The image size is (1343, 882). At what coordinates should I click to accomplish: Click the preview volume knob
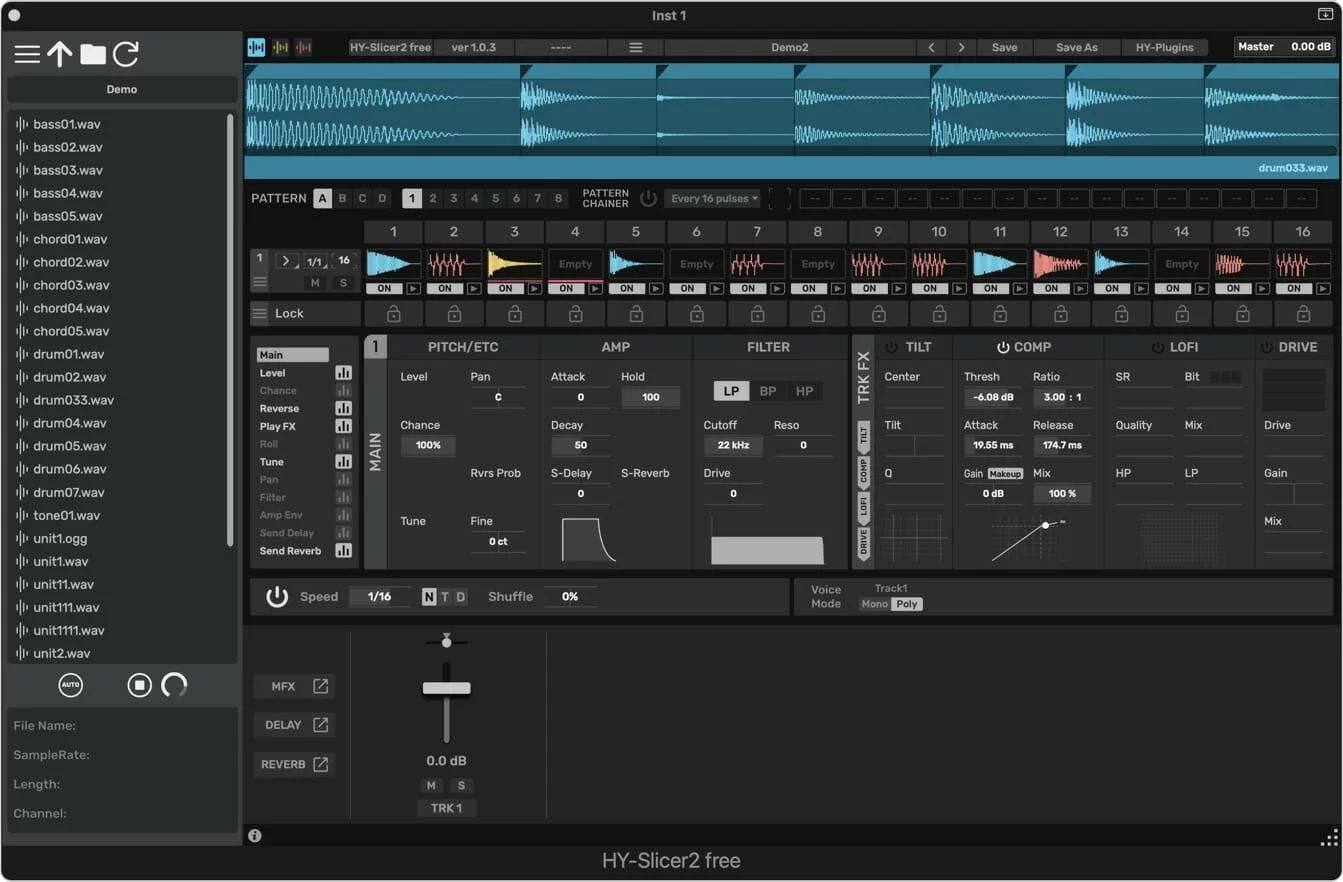click(x=174, y=685)
